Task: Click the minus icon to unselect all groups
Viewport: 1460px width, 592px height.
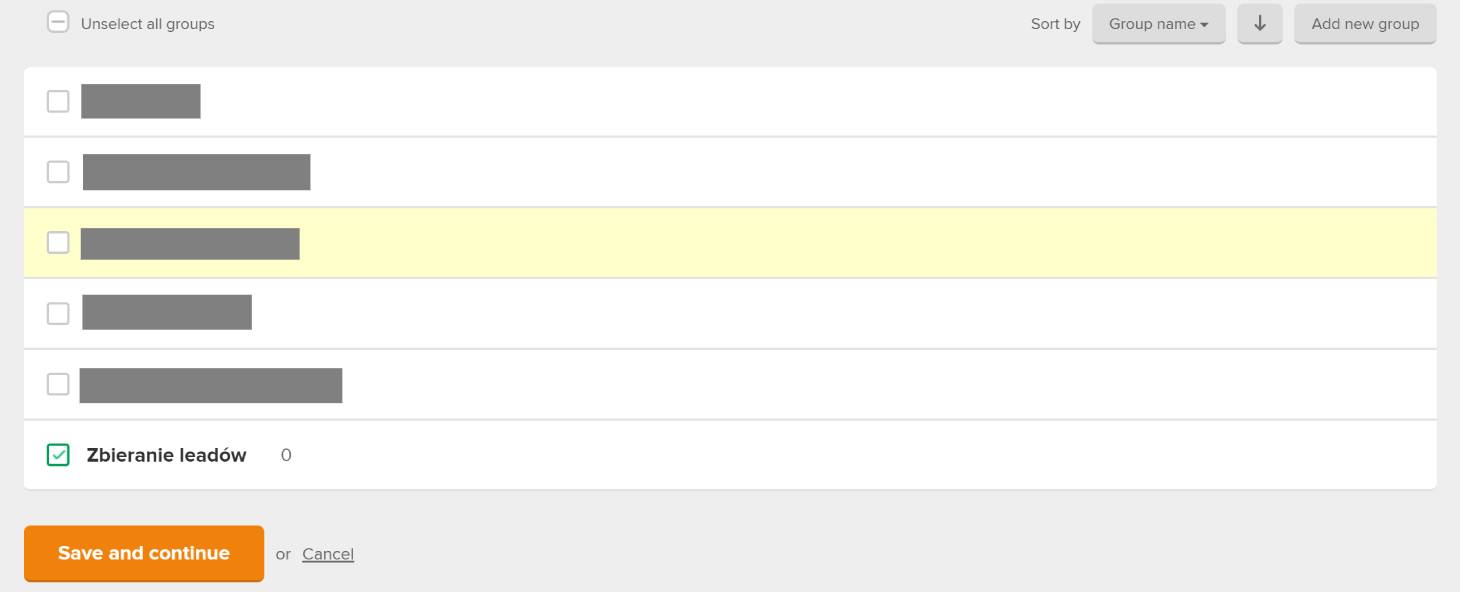Action: tap(58, 23)
